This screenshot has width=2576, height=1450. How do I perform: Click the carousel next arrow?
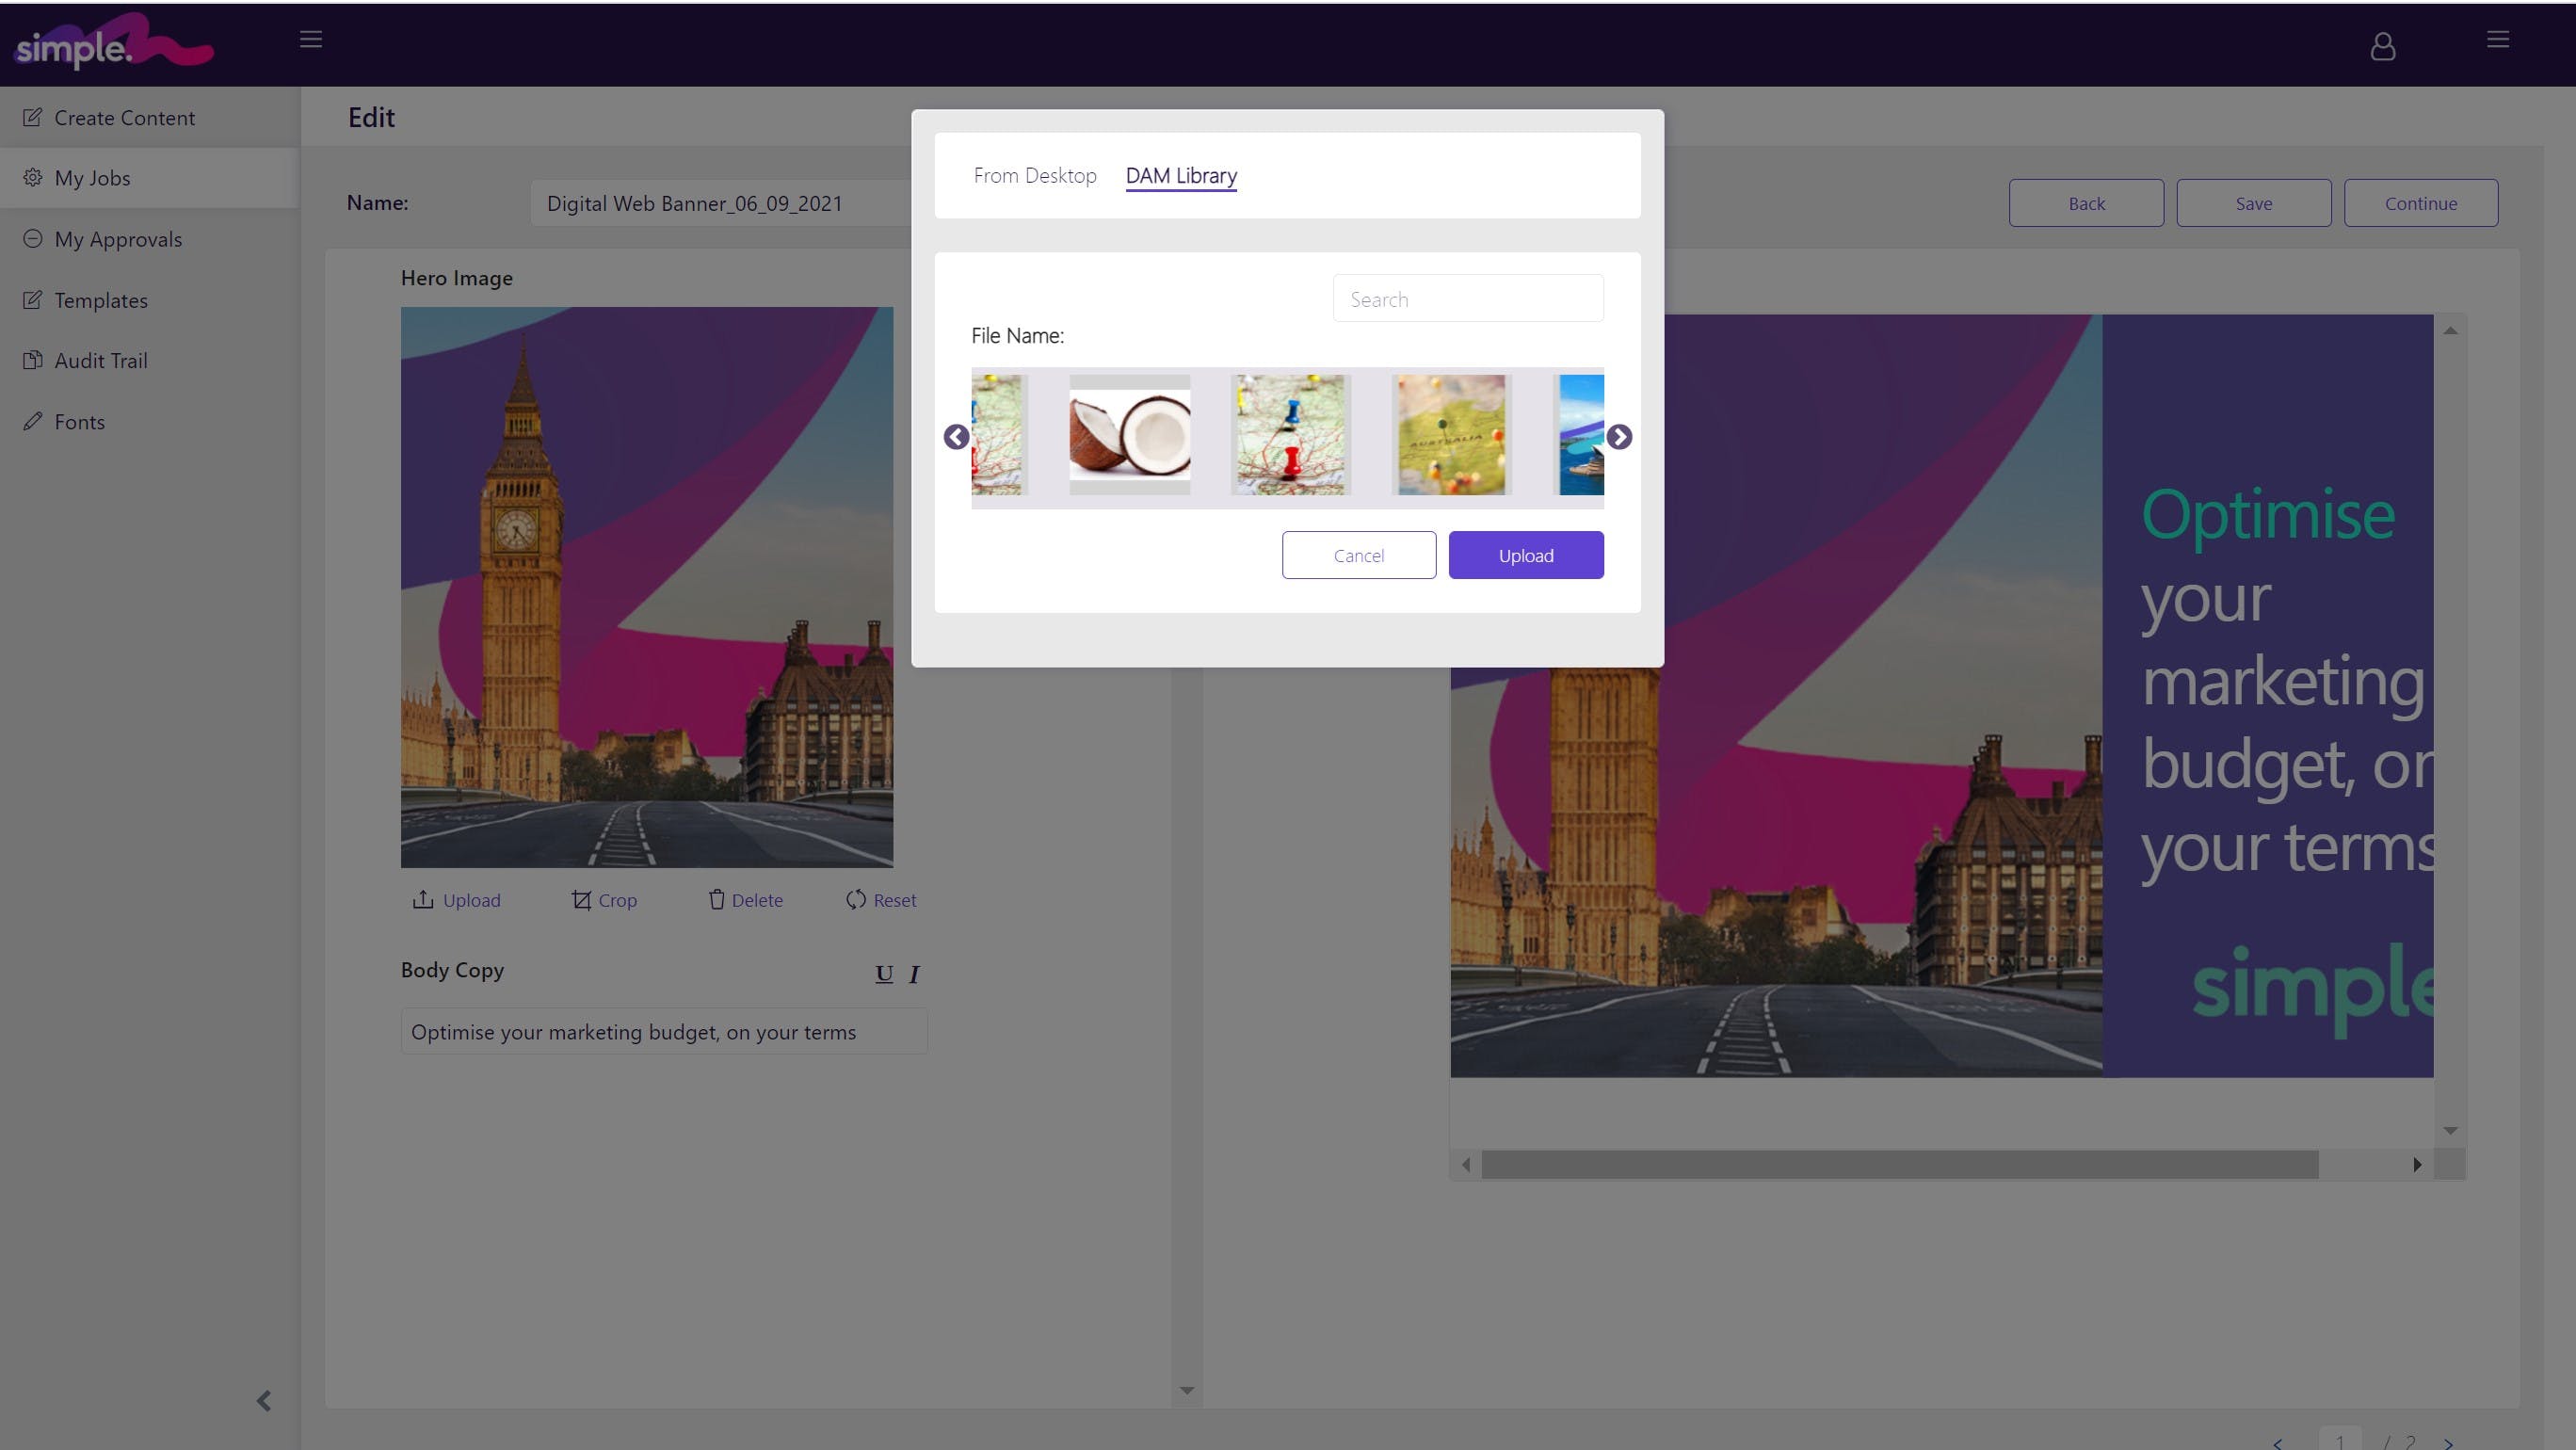[1619, 437]
